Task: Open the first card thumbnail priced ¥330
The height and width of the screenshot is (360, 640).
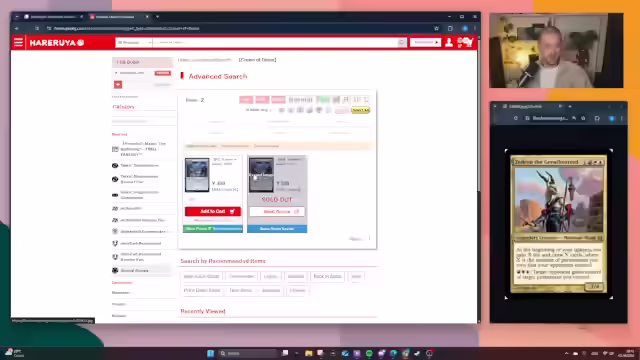Action: pos(197,175)
